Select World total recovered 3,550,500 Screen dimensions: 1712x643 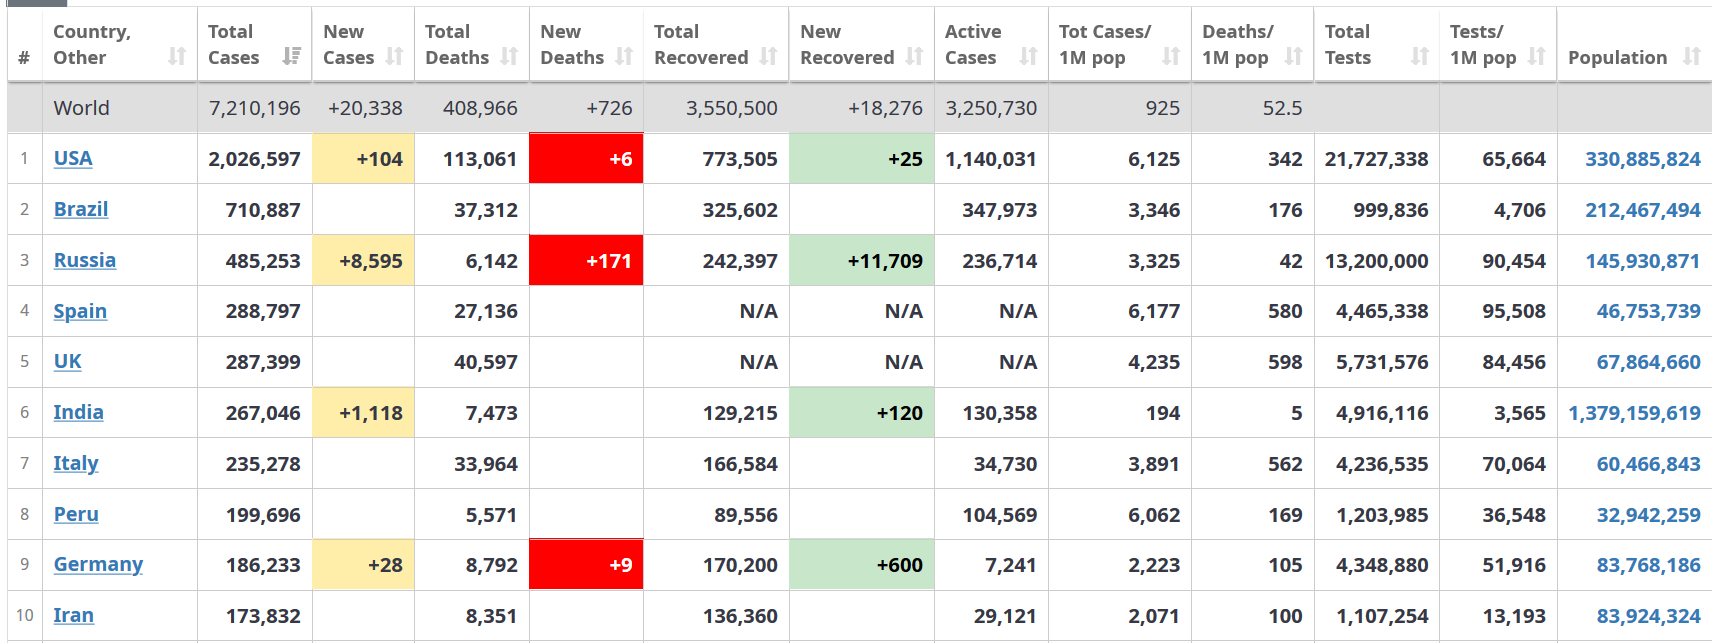tap(732, 108)
